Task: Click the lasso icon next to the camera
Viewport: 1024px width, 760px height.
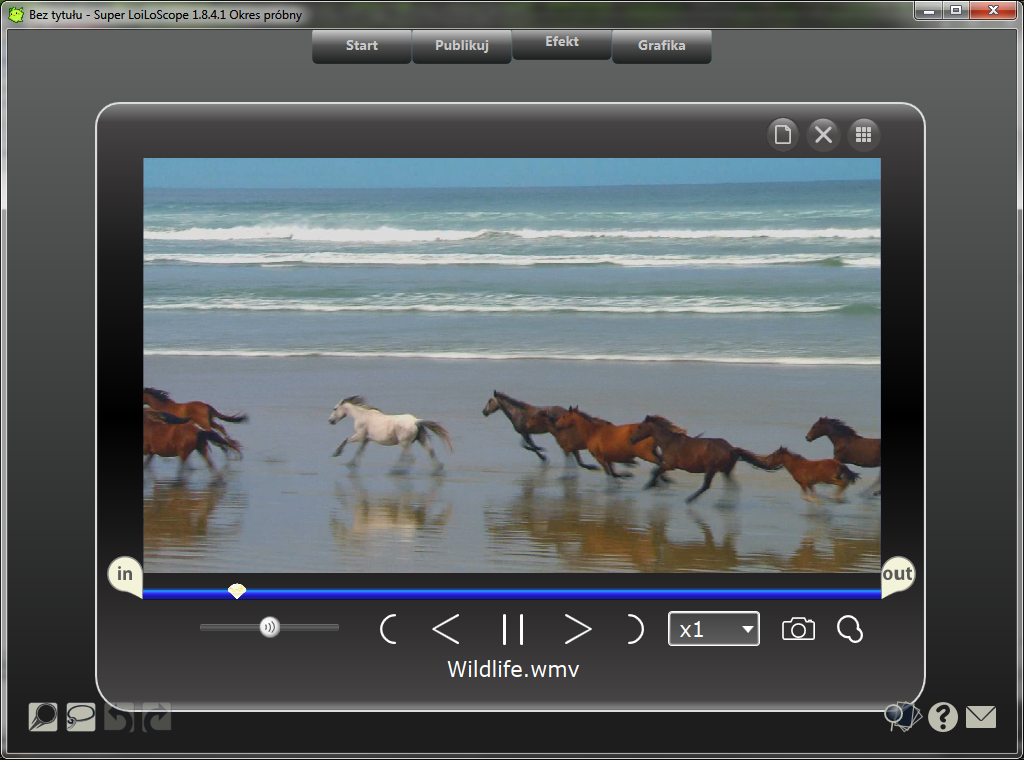Action: point(850,629)
